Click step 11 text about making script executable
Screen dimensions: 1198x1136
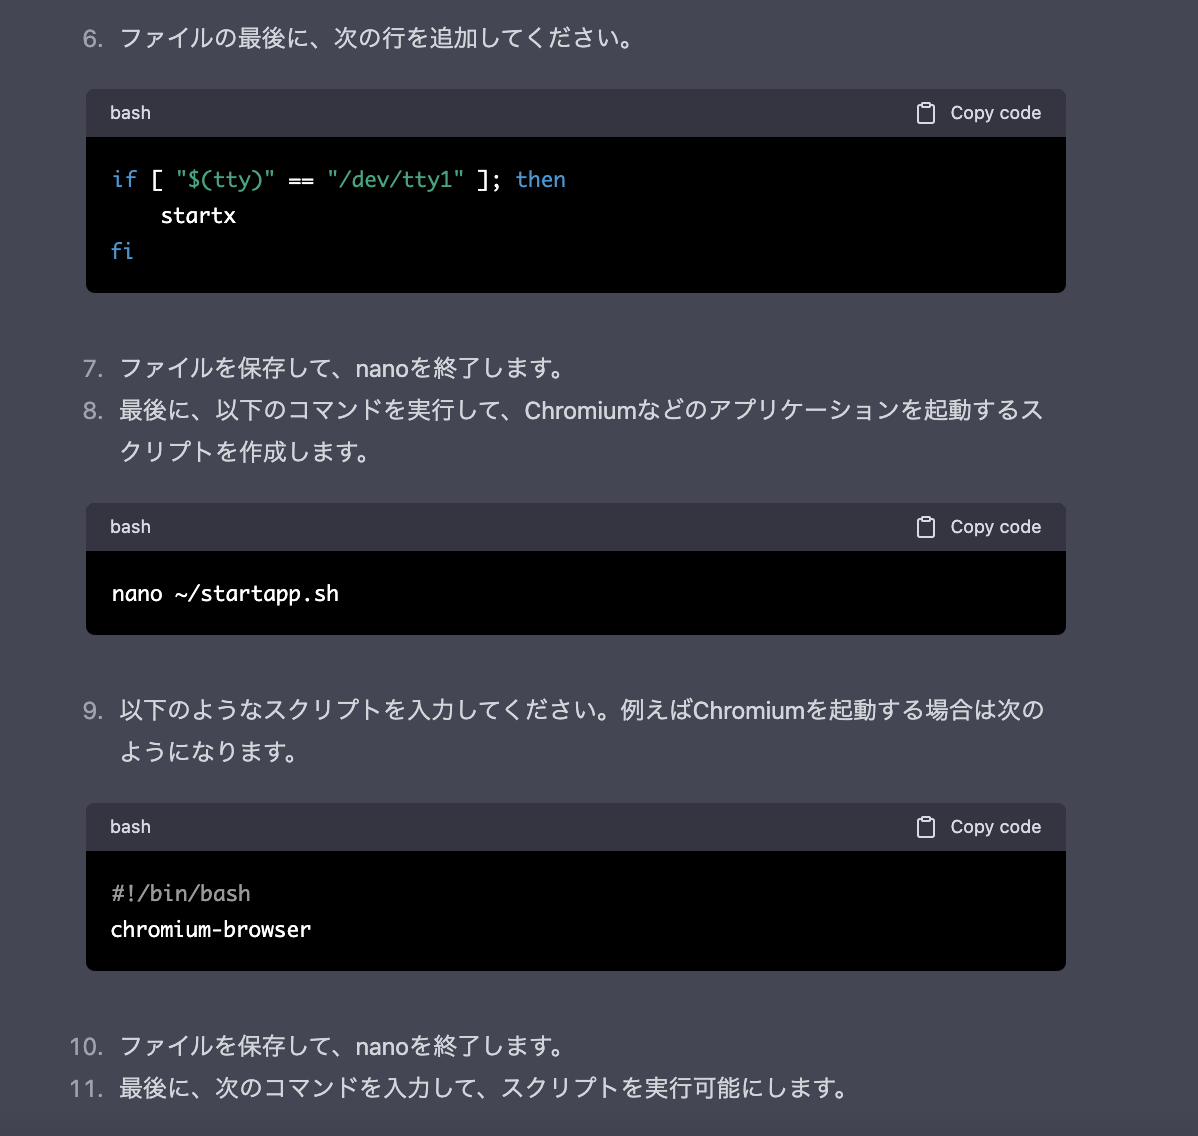pyautogui.click(x=483, y=1088)
